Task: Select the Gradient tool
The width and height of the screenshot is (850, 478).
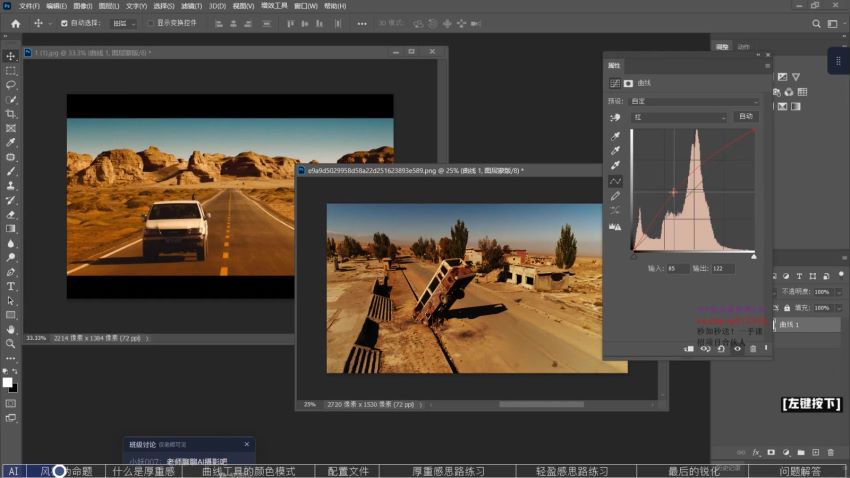Action: click(10, 229)
